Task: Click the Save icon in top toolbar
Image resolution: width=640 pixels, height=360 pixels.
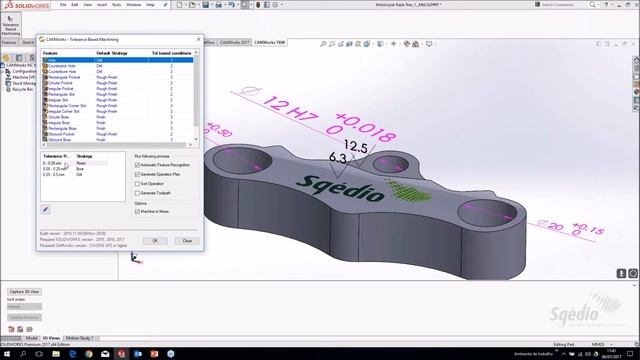Action: click(x=206, y=5)
